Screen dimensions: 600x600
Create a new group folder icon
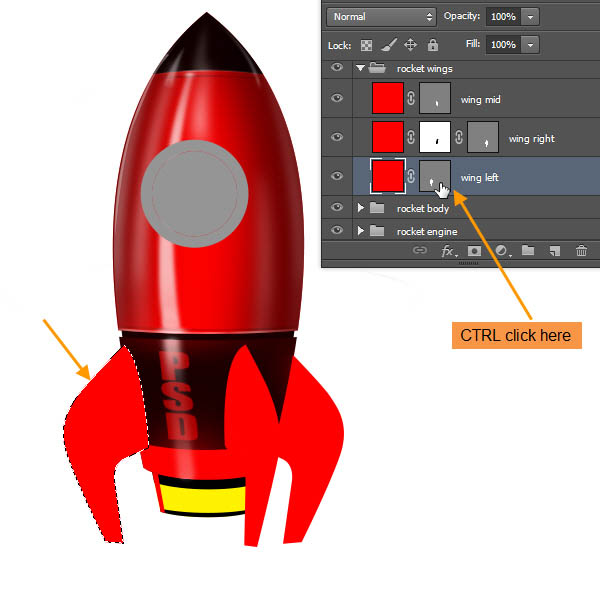click(528, 251)
